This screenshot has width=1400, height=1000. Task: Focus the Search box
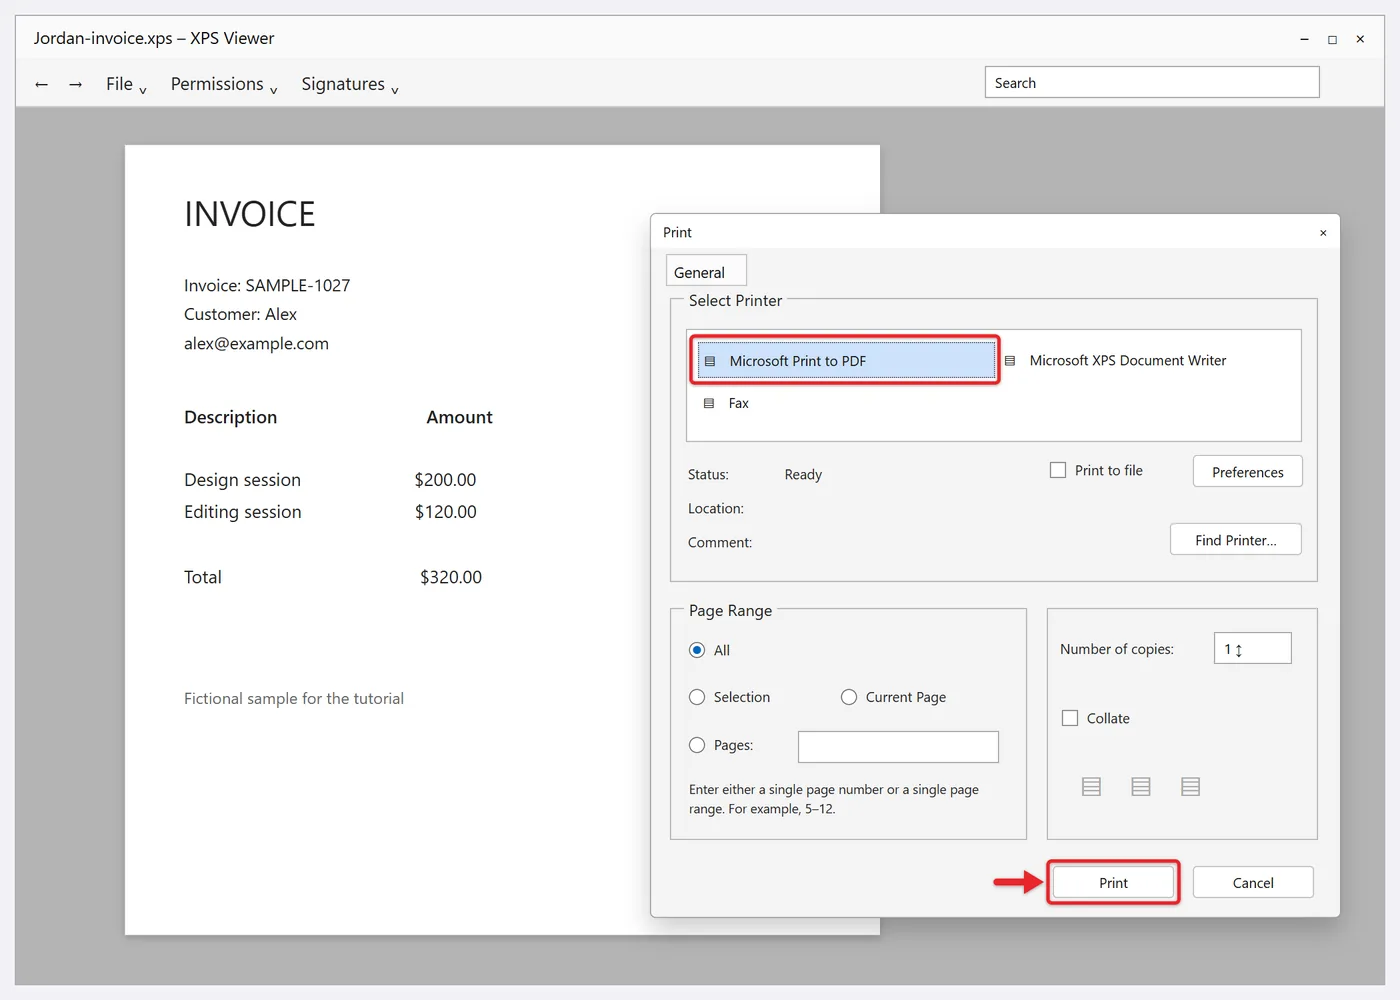click(1152, 82)
